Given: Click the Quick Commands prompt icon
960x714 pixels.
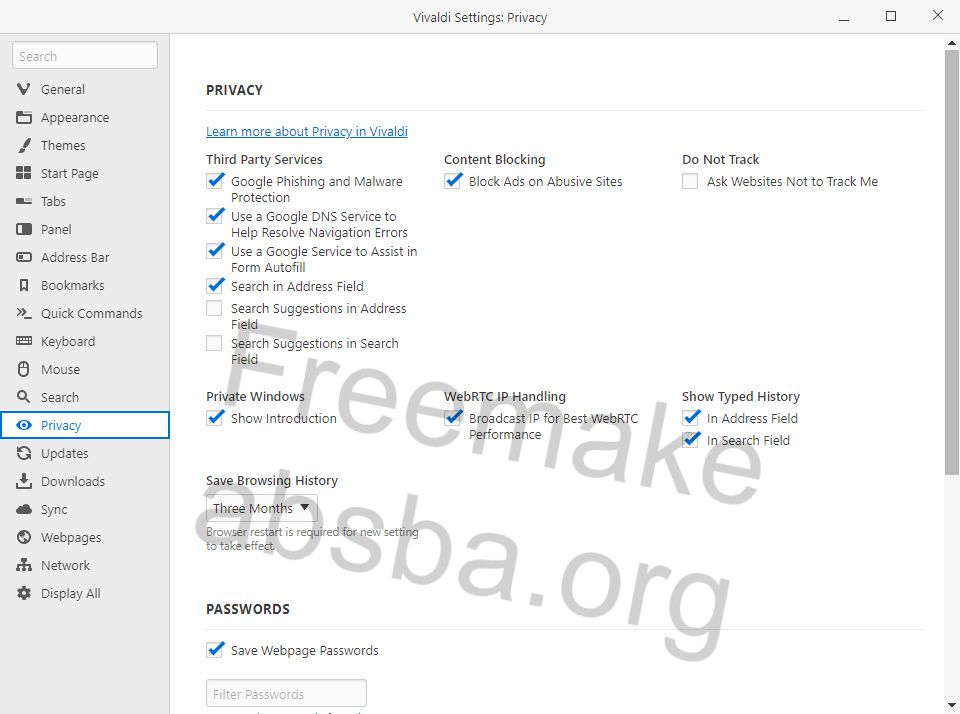Looking at the screenshot, I should pos(23,313).
